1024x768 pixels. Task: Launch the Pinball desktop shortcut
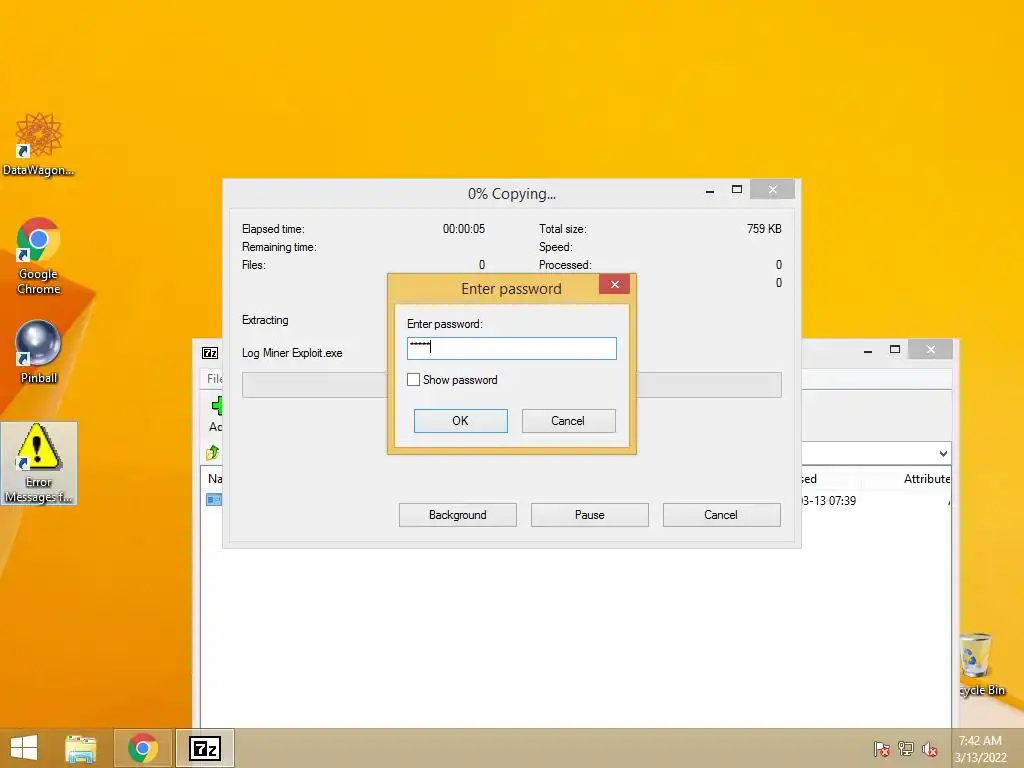pyautogui.click(x=39, y=352)
